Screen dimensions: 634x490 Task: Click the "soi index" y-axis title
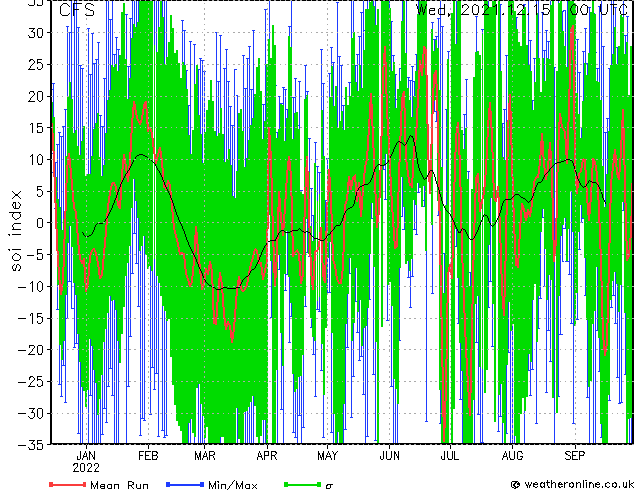pyautogui.click(x=15, y=230)
